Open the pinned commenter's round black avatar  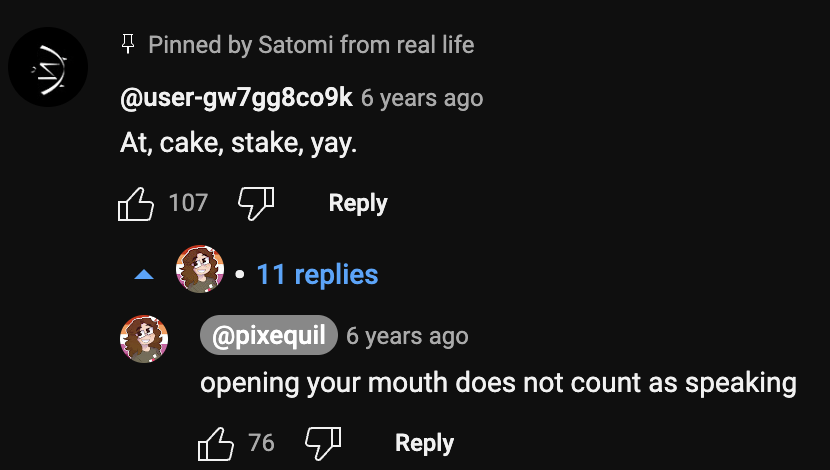(48, 67)
